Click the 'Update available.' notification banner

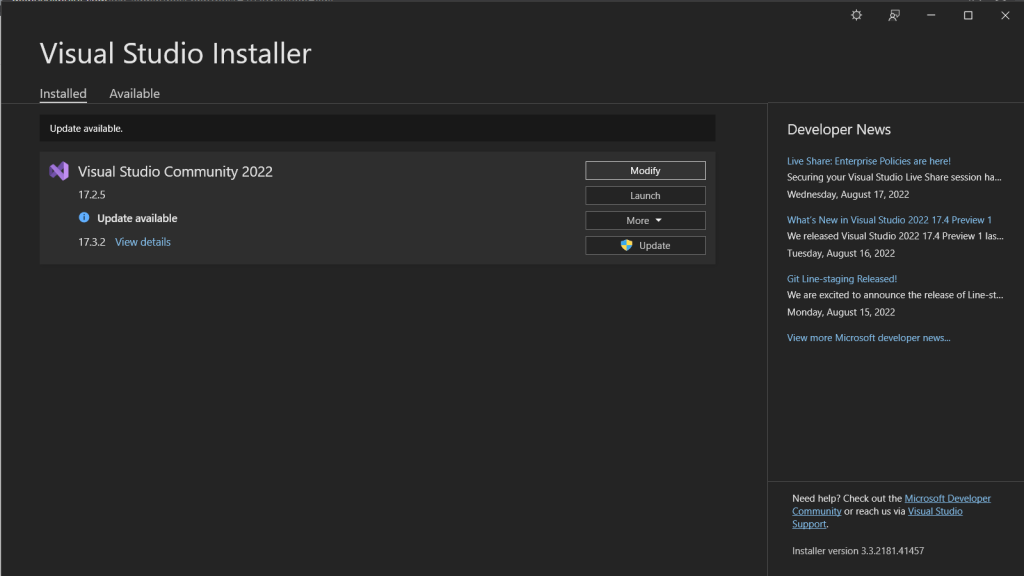click(377, 128)
